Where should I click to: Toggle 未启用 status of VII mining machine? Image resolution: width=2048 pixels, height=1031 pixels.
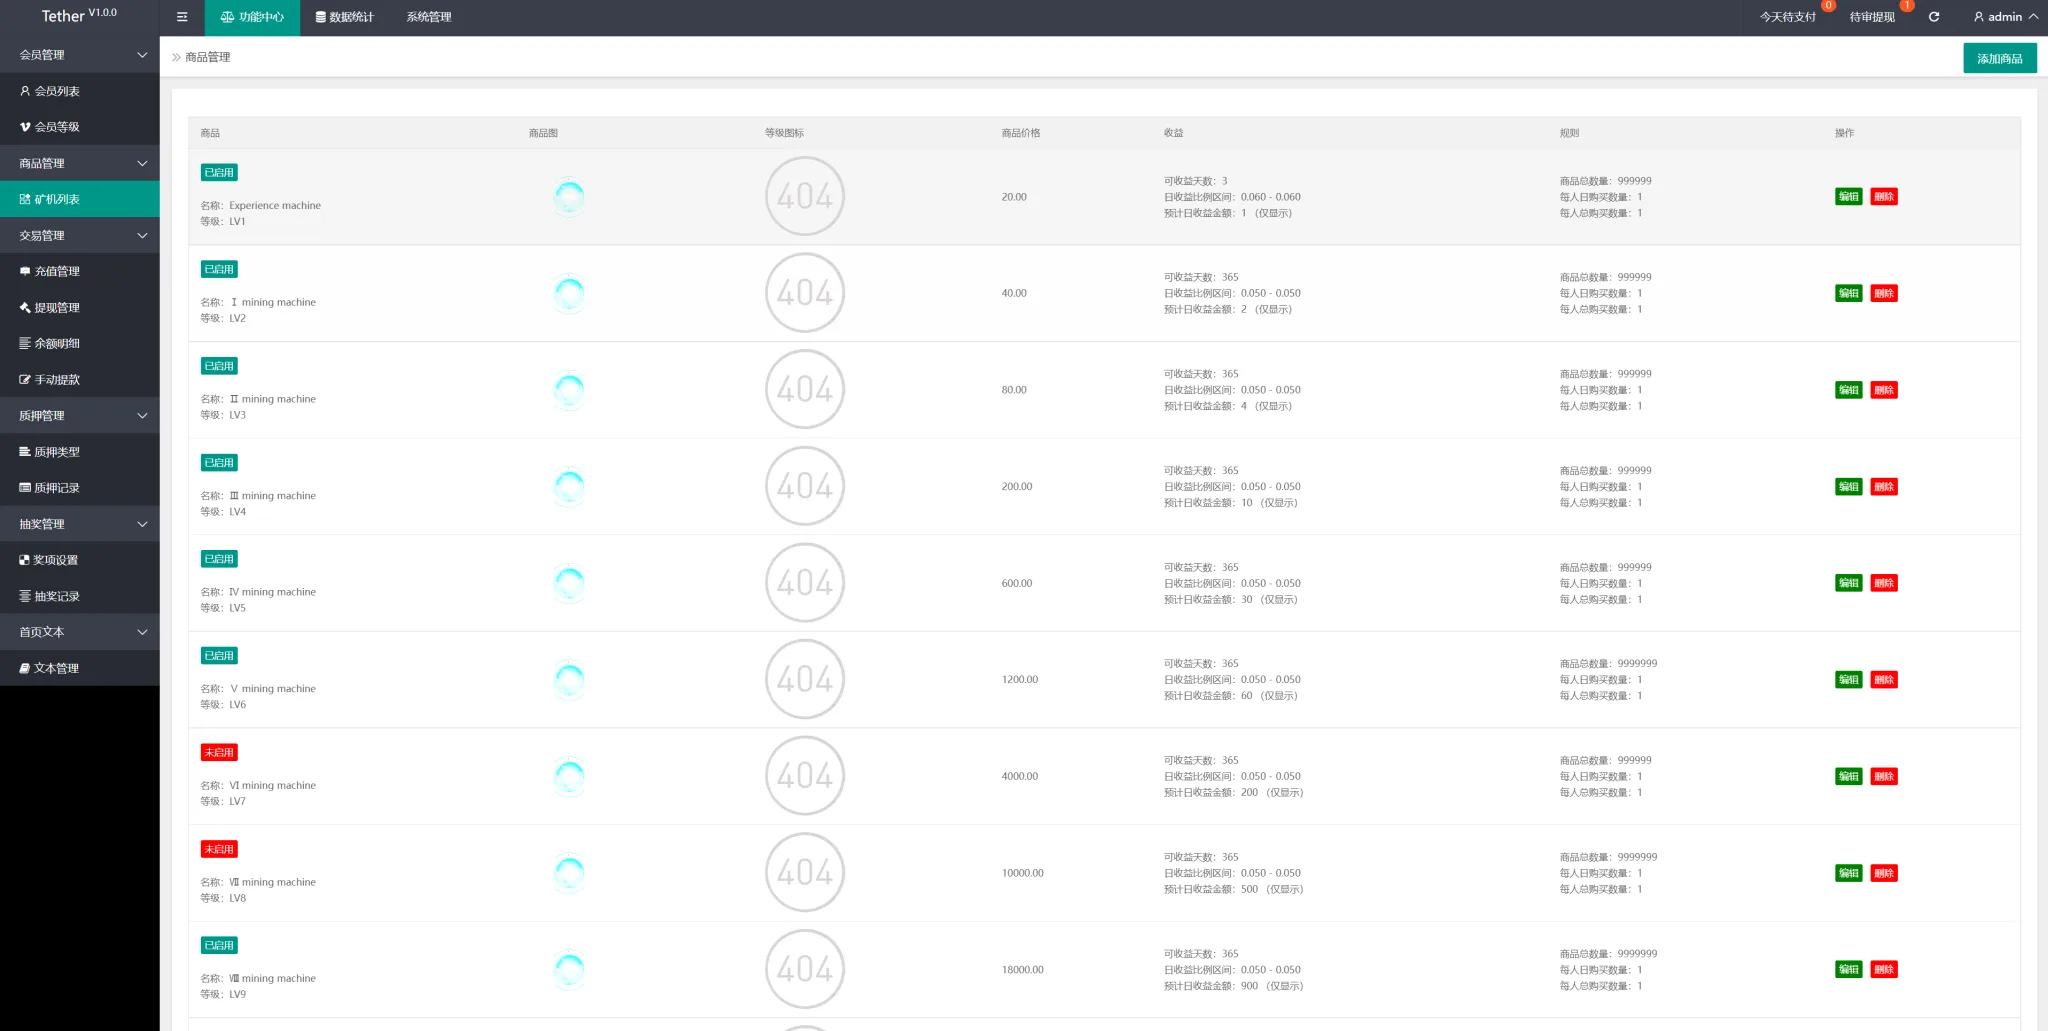click(219, 849)
